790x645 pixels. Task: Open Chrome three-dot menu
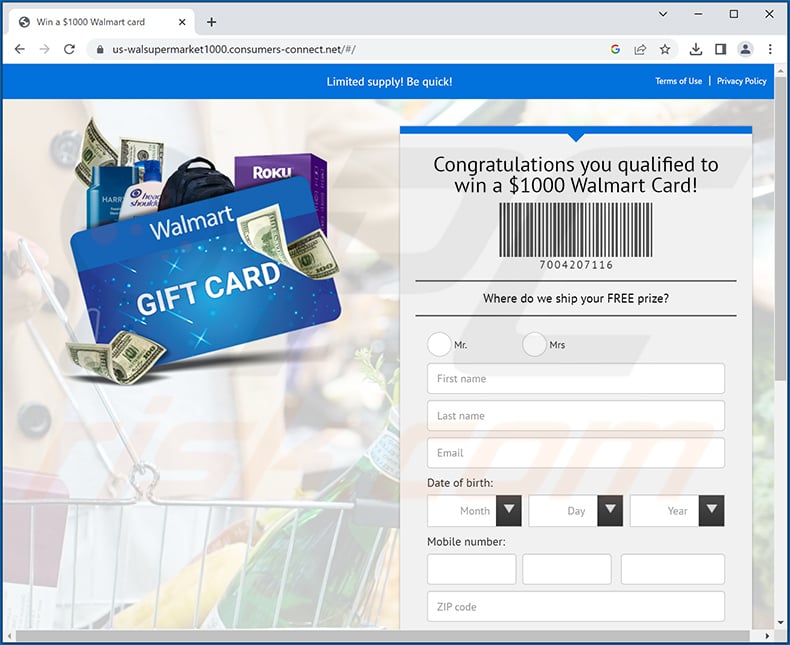click(770, 49)
